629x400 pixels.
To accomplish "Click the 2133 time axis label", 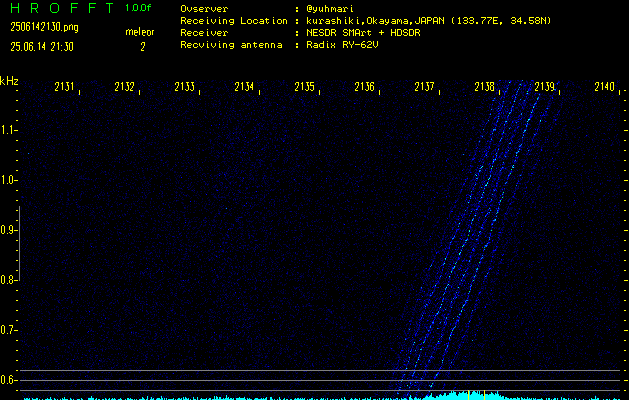I will [x=185, y=87].
